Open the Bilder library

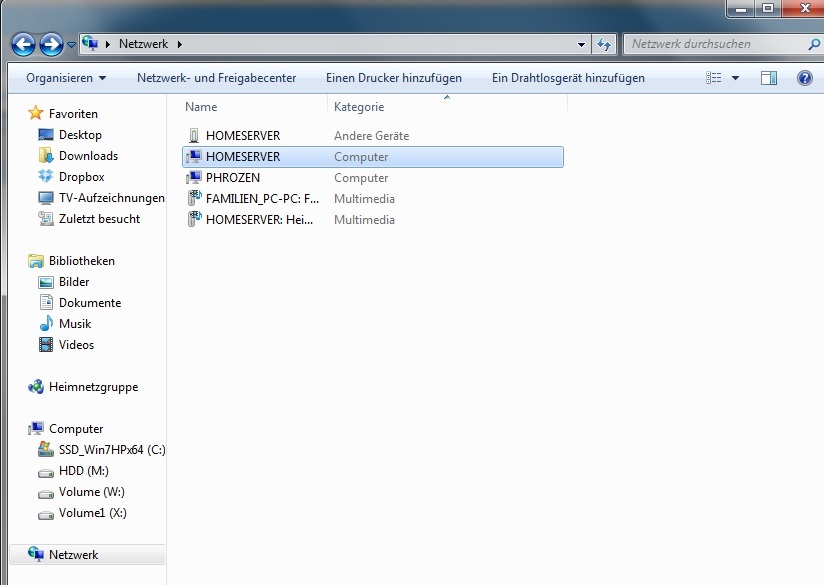coord(74,282)
